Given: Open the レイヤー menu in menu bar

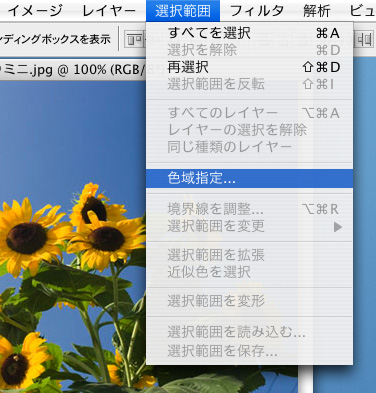Looking at the screenshot, I should click(x=109, y=11).
